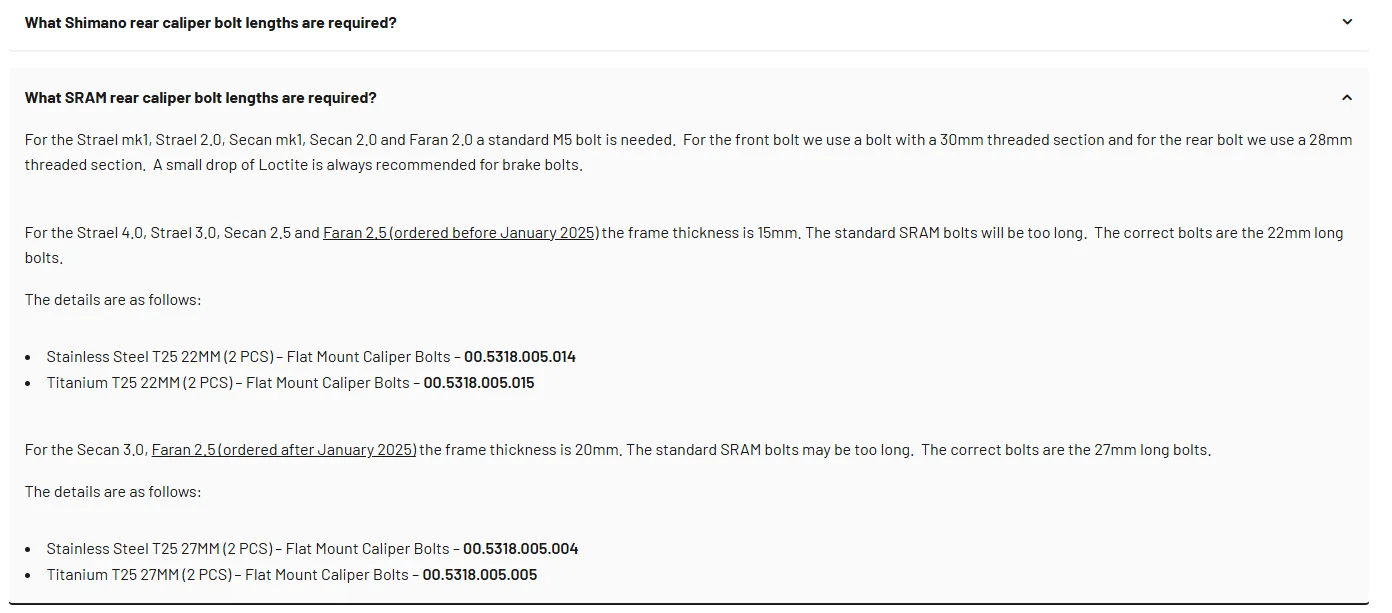Click part number 00.5318.005.015
This screenshot has height=613, width=1392.
(x=479, y=383)
